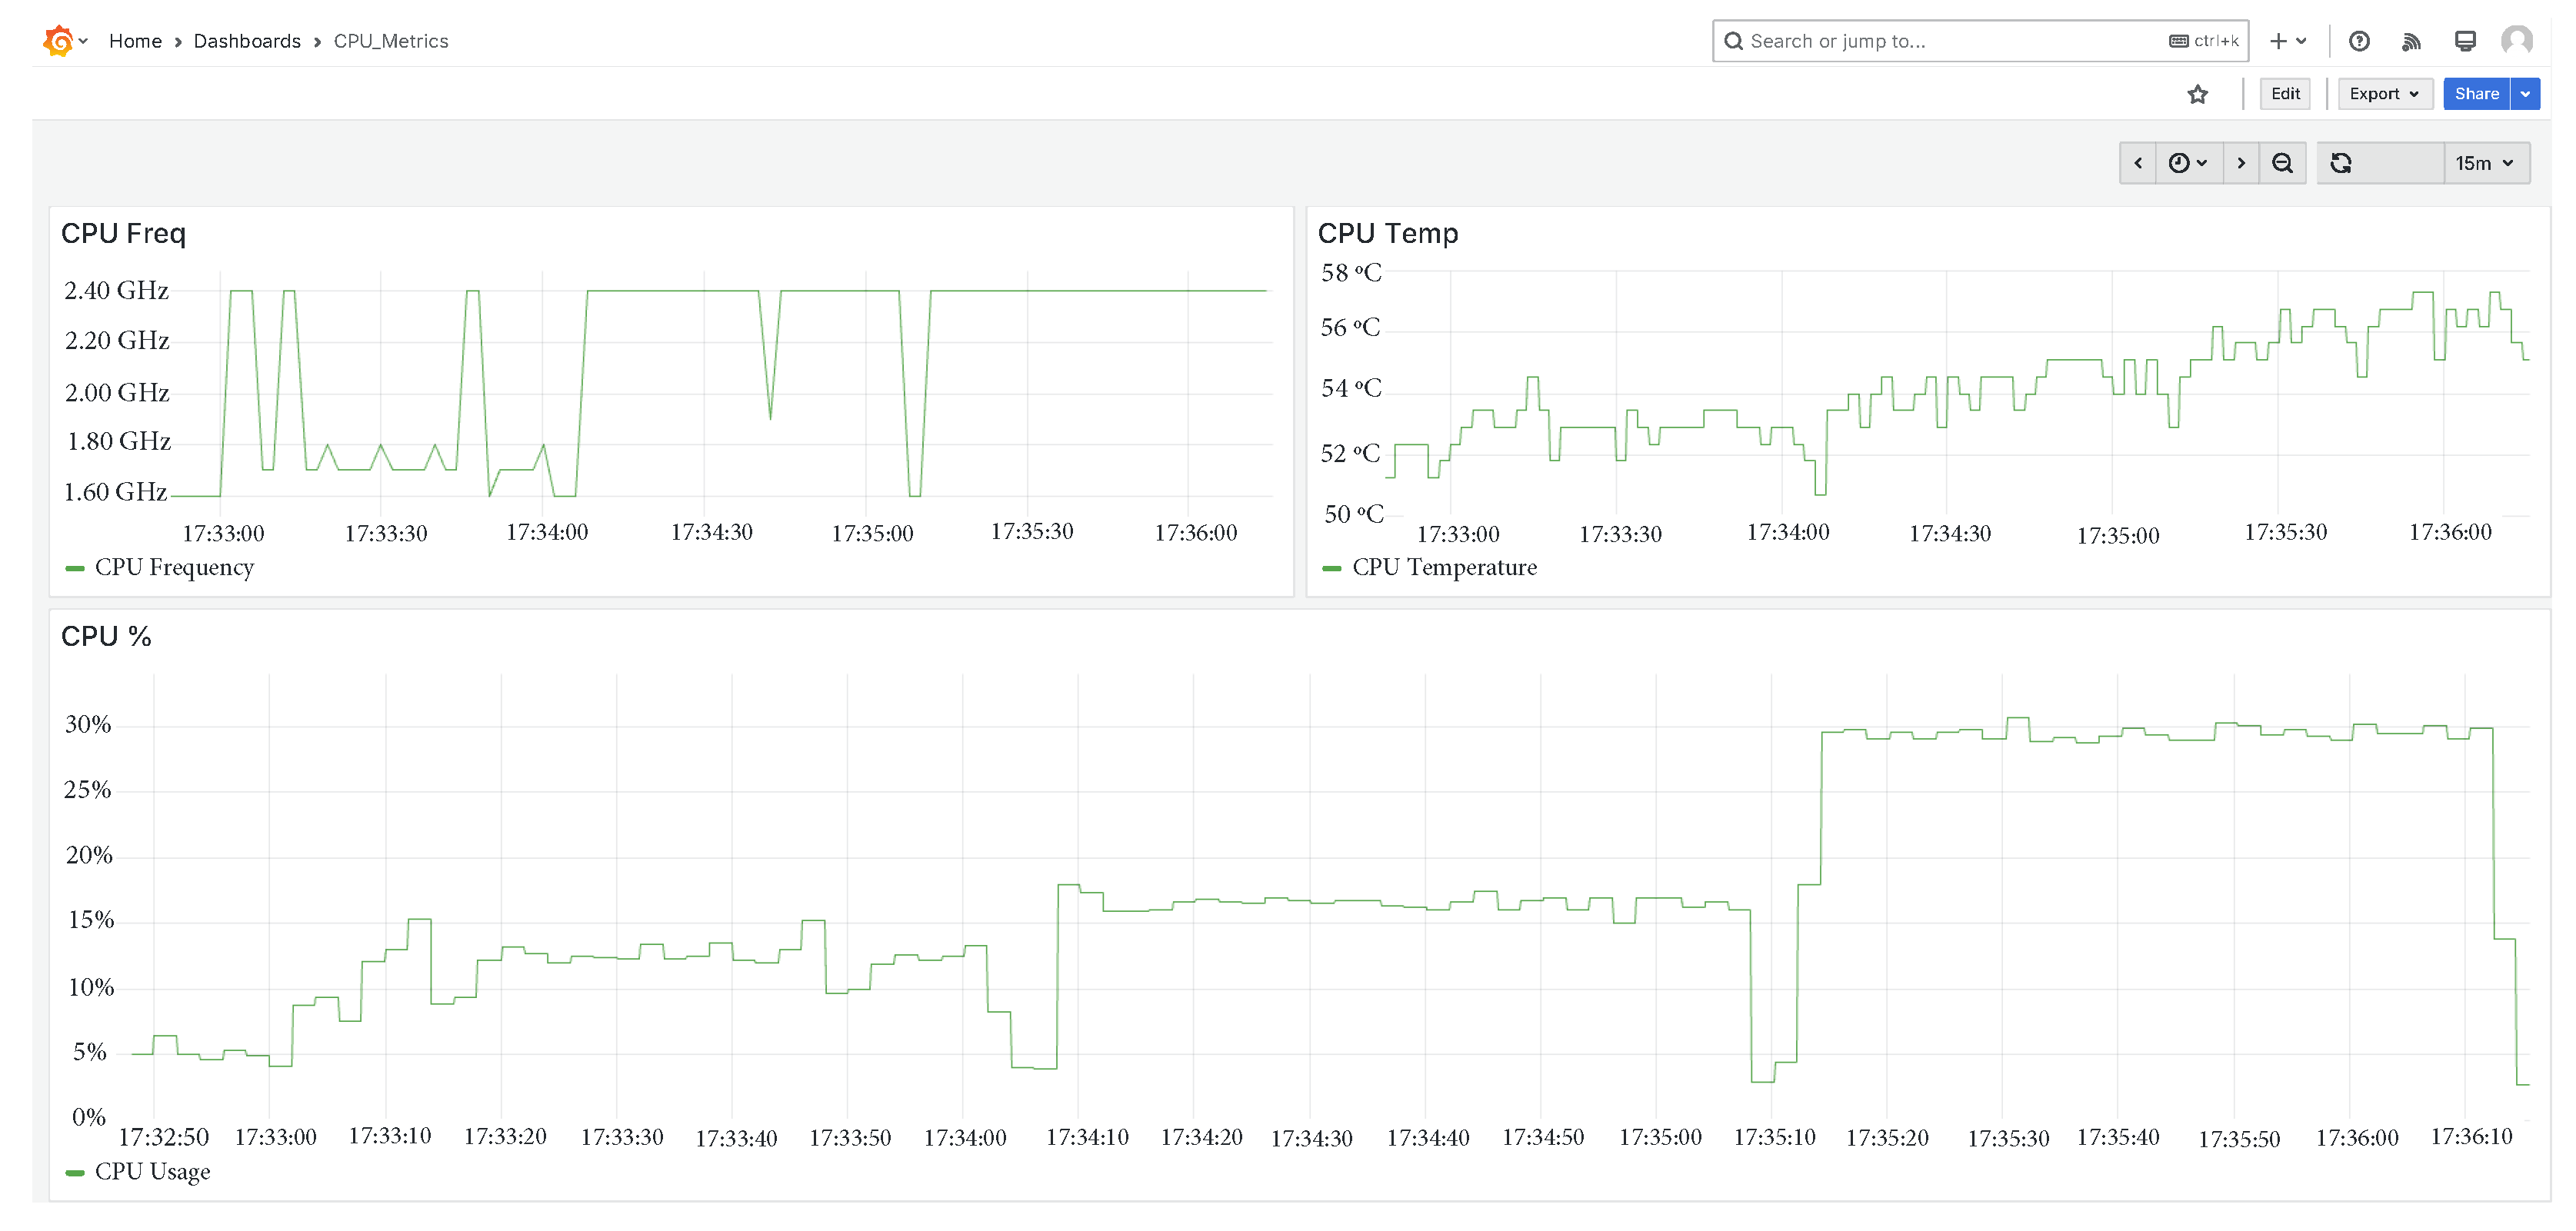Open Dashboards breadcrumb link
Image resolution: width=2576 pixels, height=1231 pixels.
[x=247, y=41]
